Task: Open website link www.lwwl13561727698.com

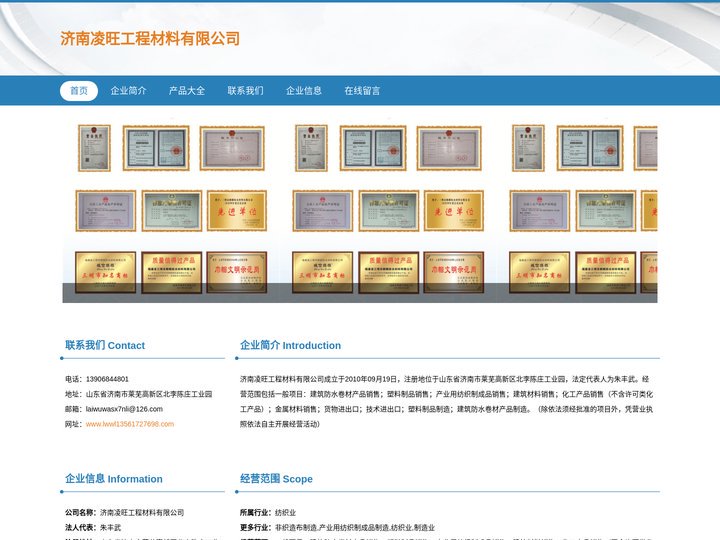Action: (x=130, y=424)
